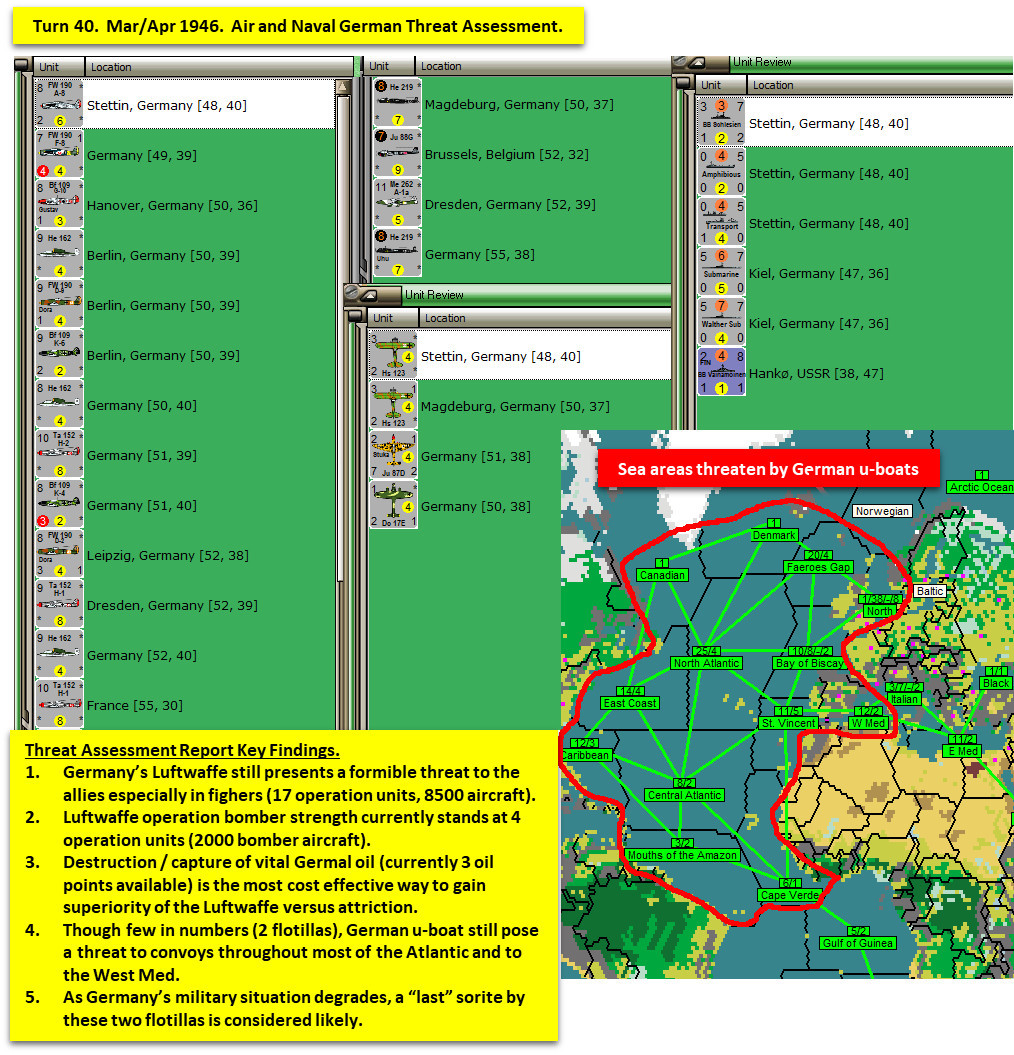Viewport: 1014px width, 1055px height.
Task: Select the Bf 109 K-6 unit in Berlin
Action: (59, 354)
